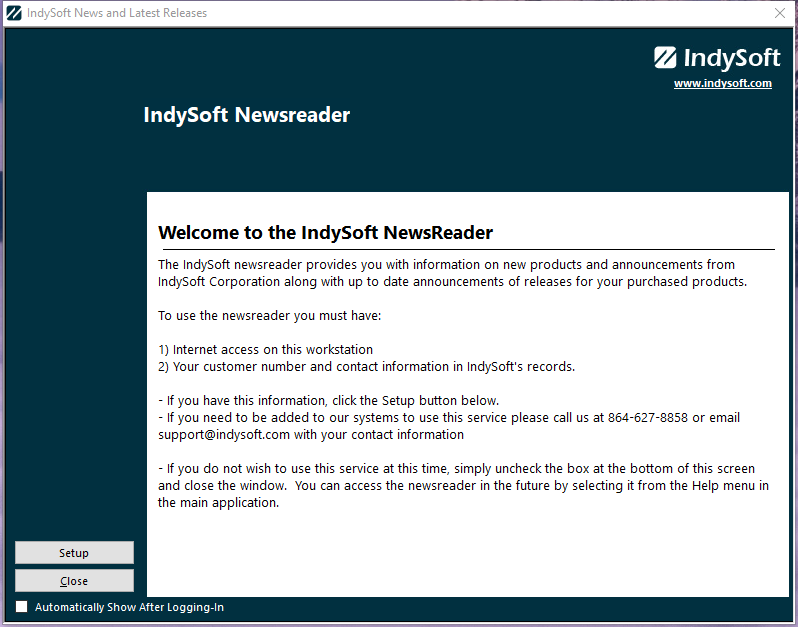Click the Welcome to the IndySoft NewsReader heading
The width and height of the screenshot is (798, 627).
click(x=325, y=233)
